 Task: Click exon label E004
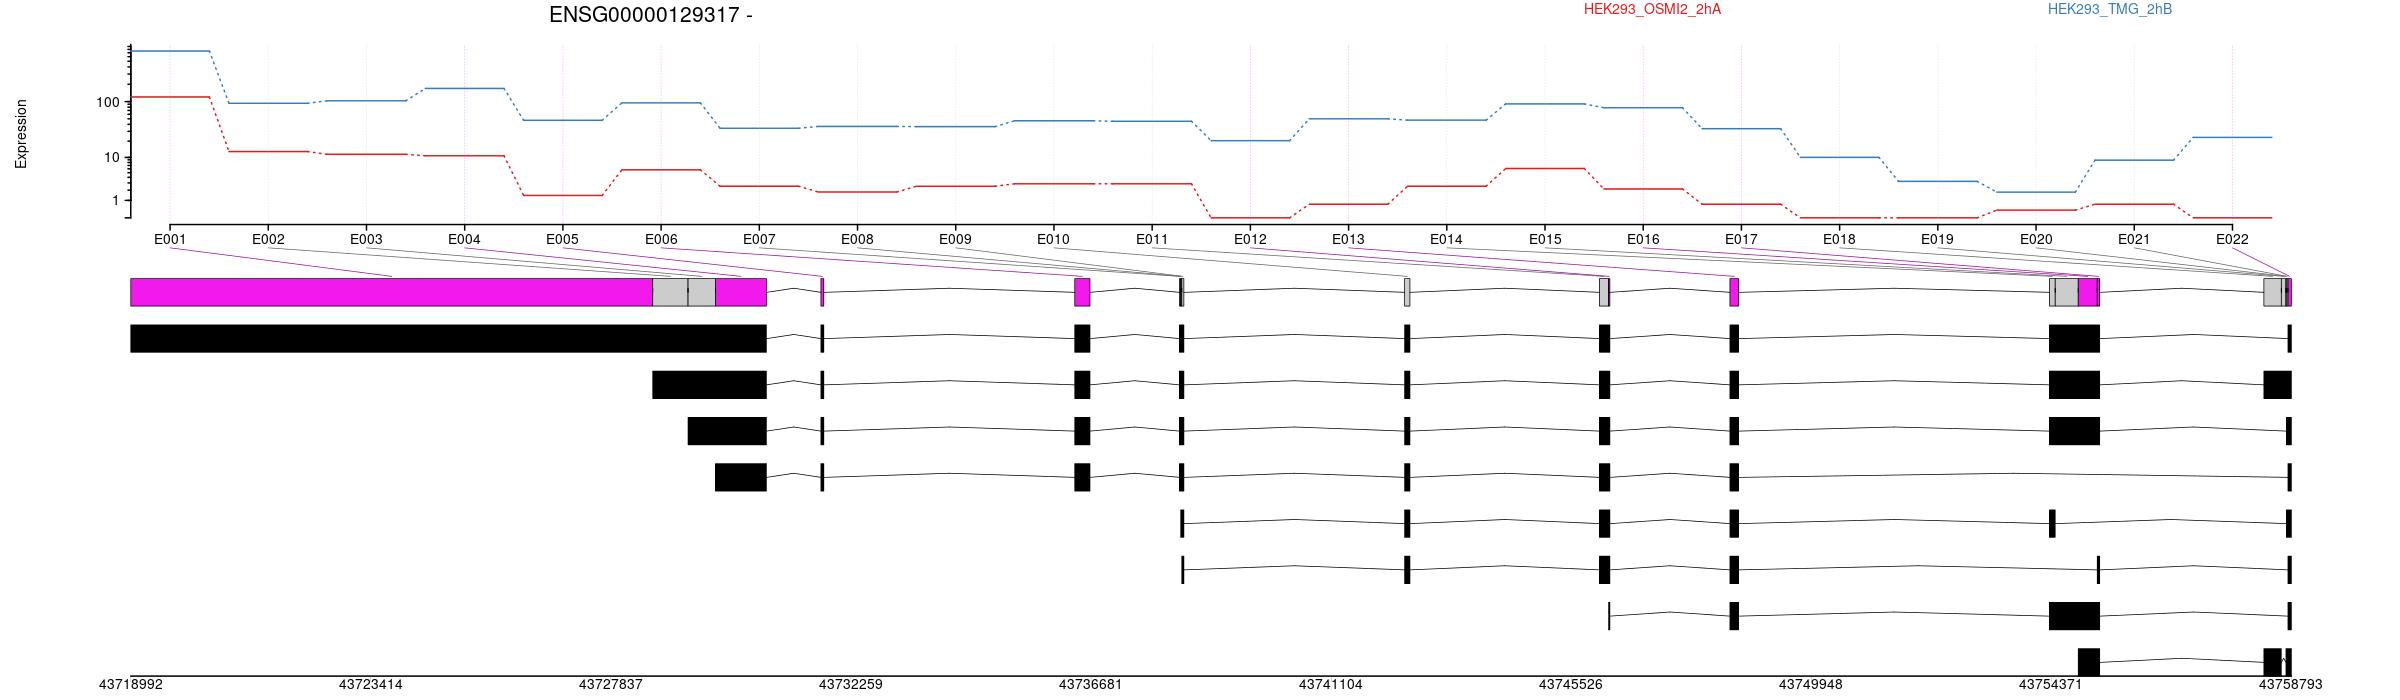click(464, 240)
